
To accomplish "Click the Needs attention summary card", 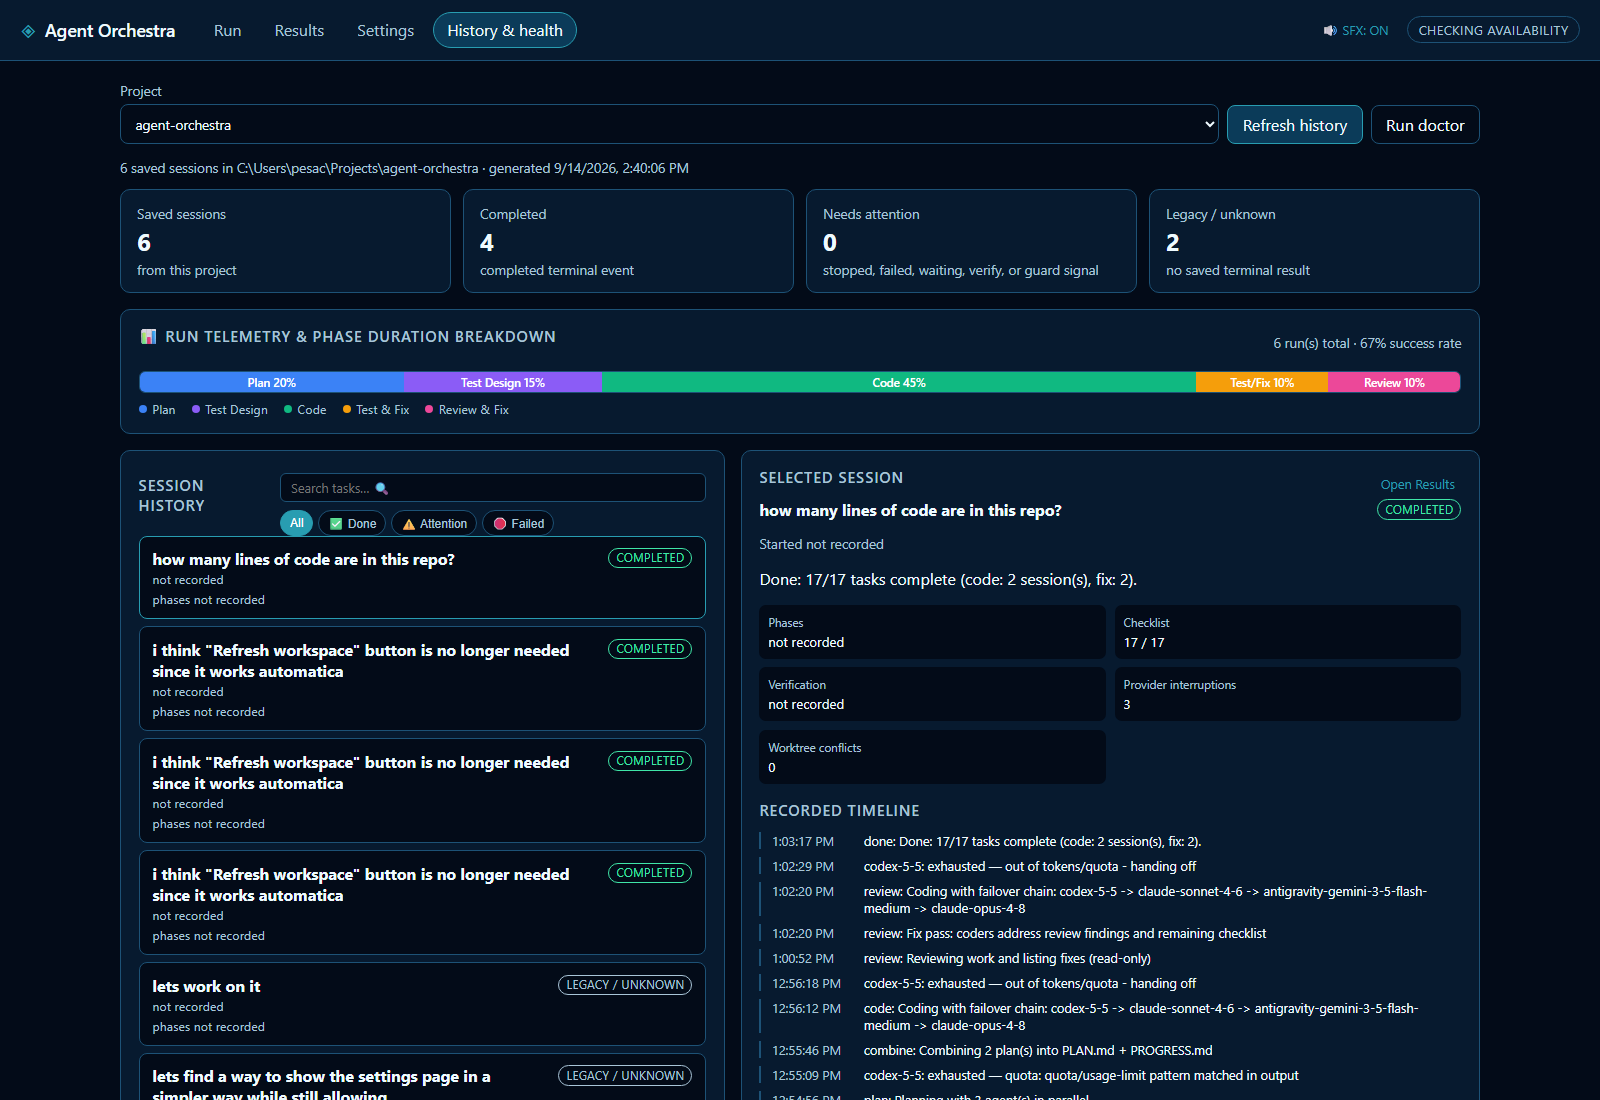I will click(971, 241).
